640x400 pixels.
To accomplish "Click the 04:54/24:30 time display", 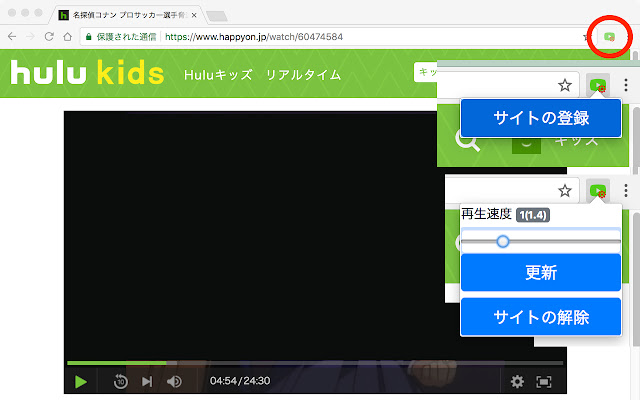I will 240,381.
